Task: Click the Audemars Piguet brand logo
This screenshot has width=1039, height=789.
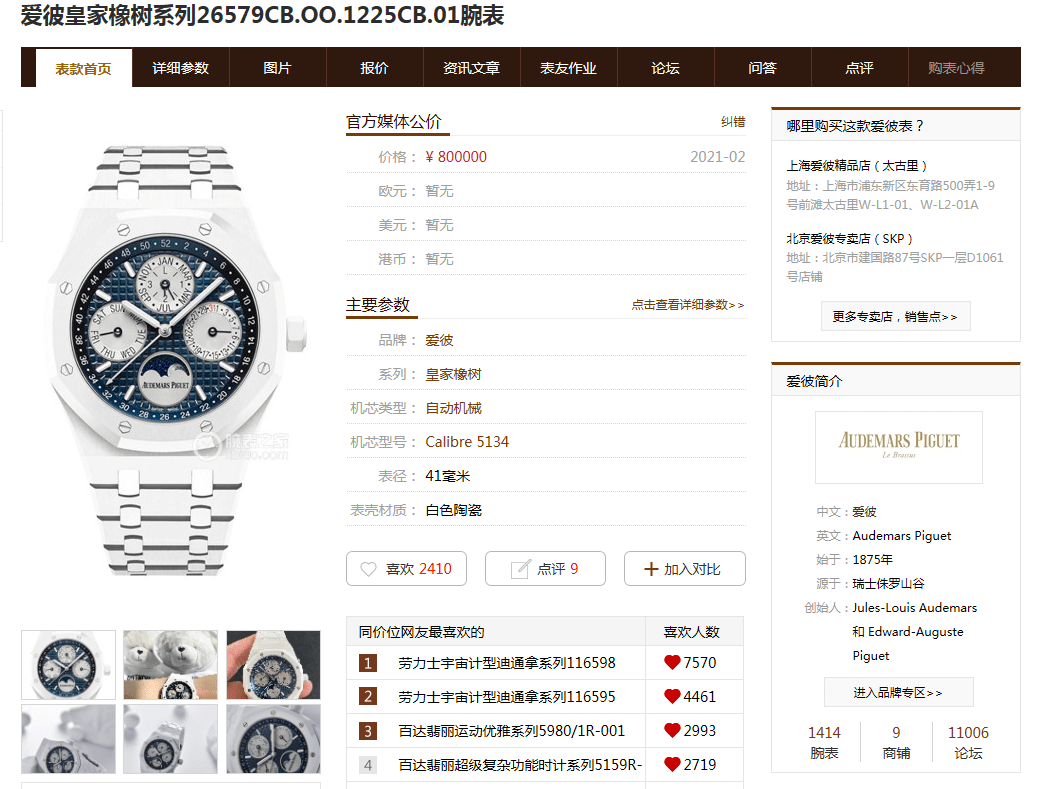Action: pos(899,447)
